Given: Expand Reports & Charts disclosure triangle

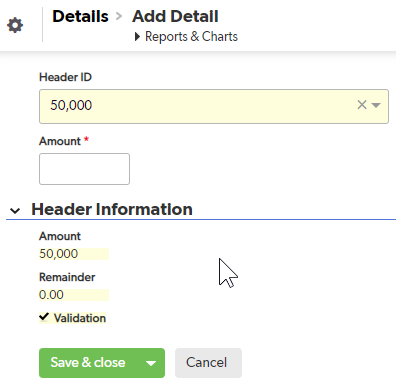Looking at the screenshot, I should pos(137,37).
